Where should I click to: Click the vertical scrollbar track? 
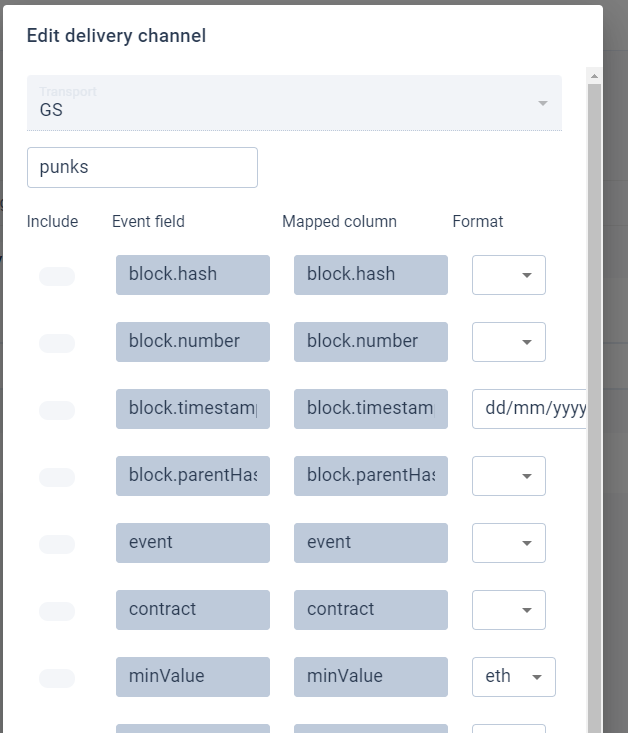(594, 407)
